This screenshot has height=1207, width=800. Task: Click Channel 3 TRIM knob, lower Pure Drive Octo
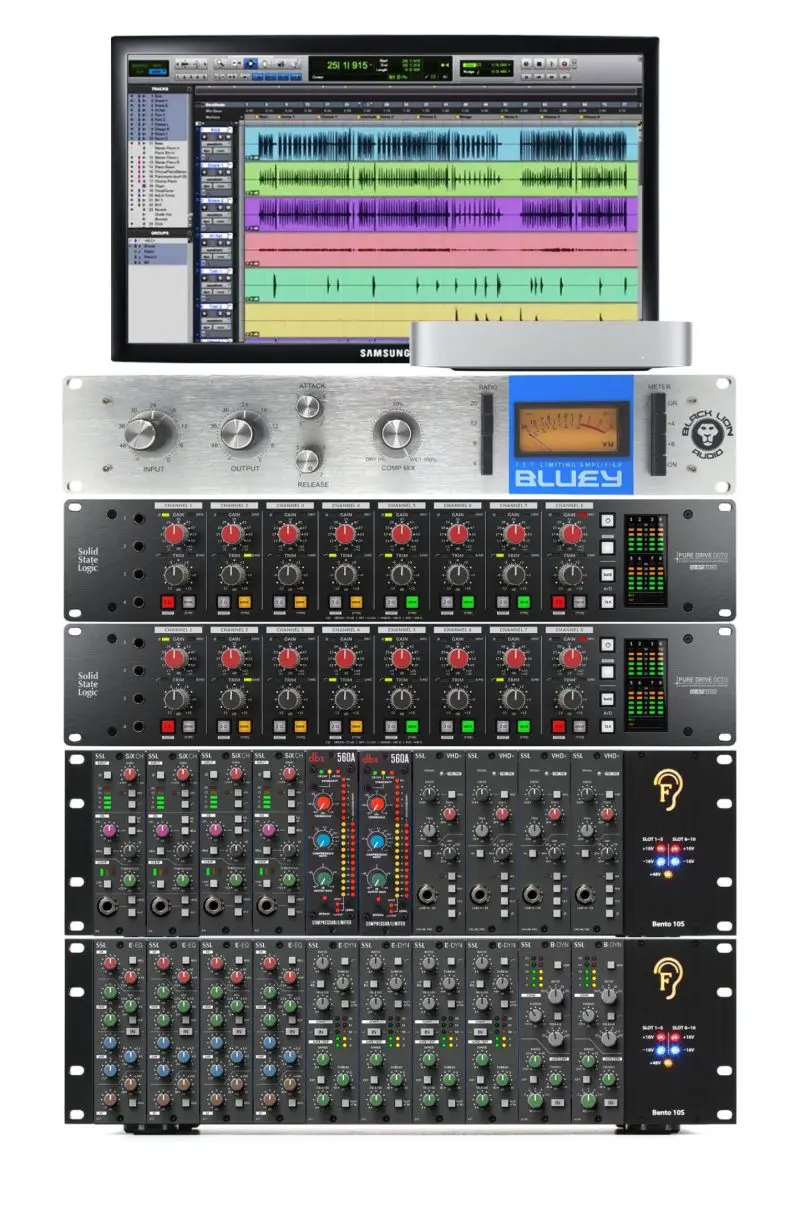pos(288,697)
